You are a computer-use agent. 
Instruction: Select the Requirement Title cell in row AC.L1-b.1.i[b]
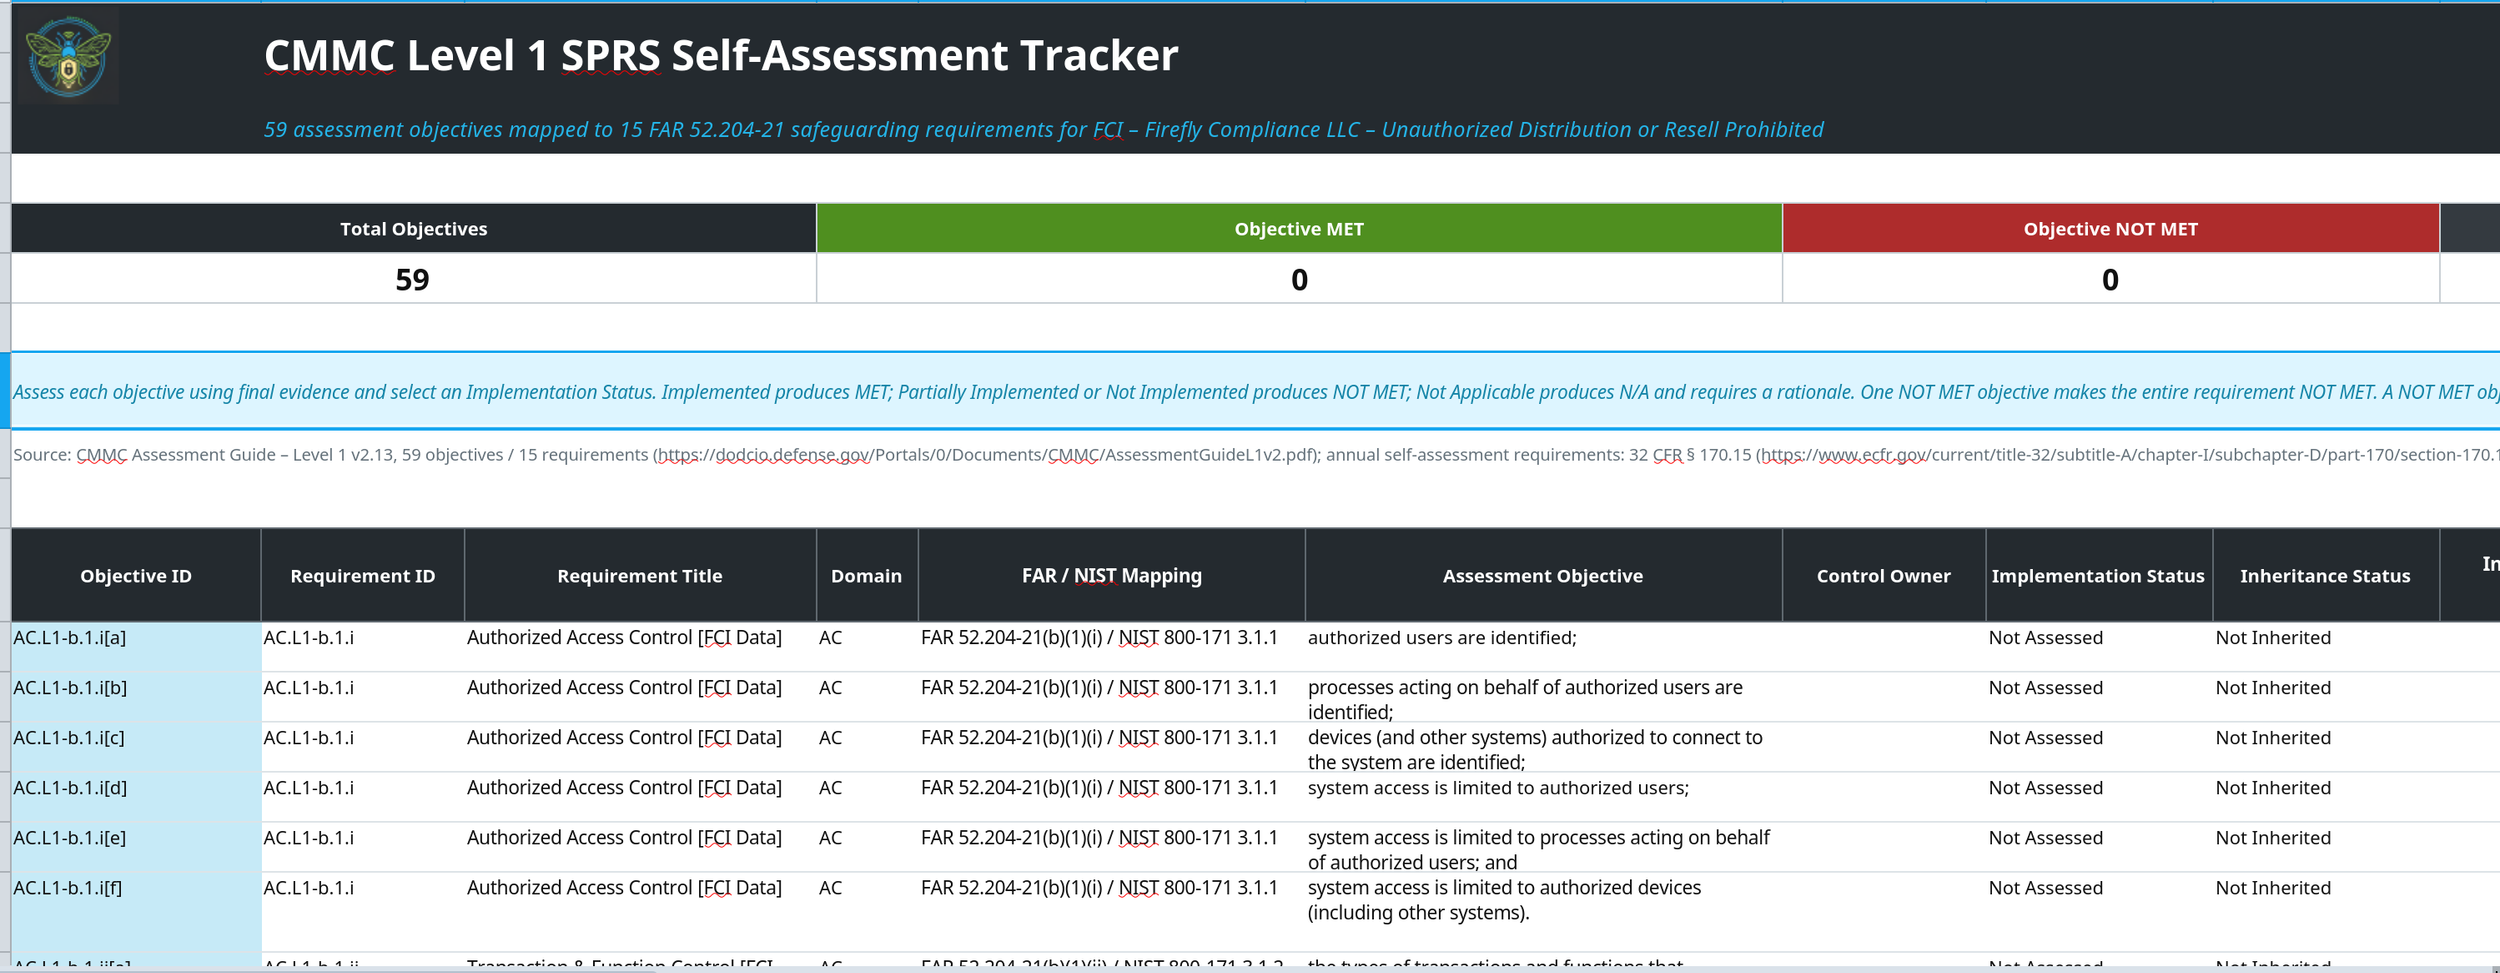(x=640, y=697)
